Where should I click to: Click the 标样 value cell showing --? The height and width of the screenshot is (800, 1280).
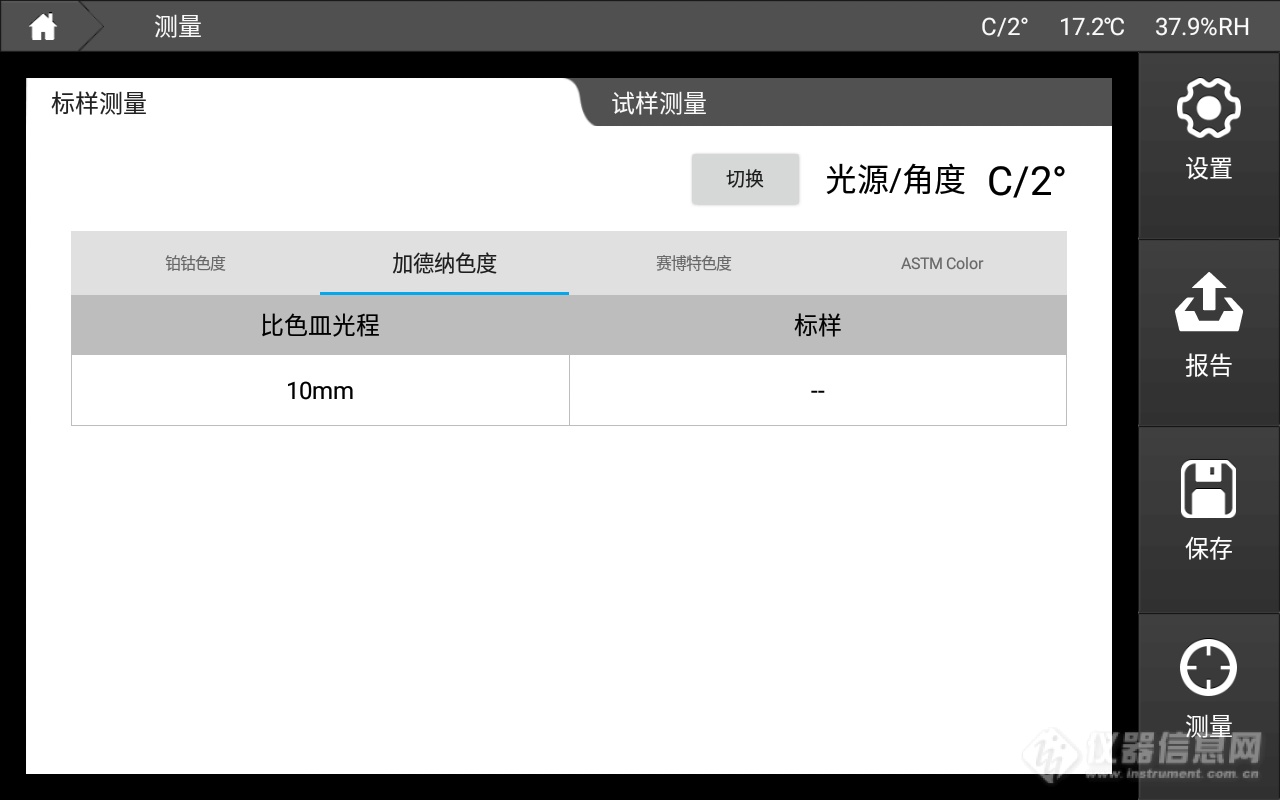817,391
